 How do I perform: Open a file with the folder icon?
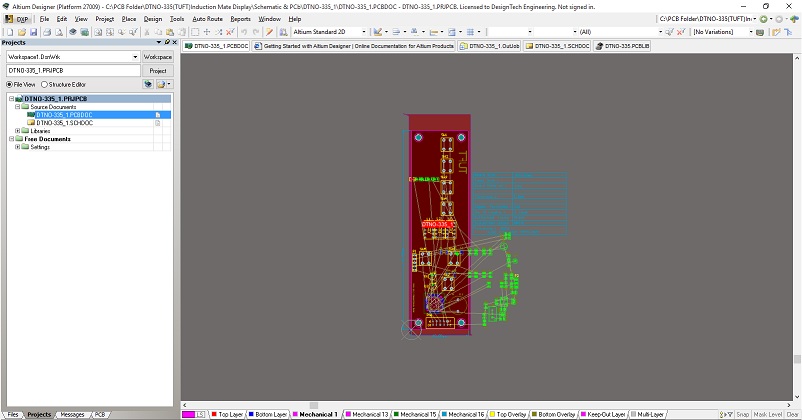tap(22, 32)
